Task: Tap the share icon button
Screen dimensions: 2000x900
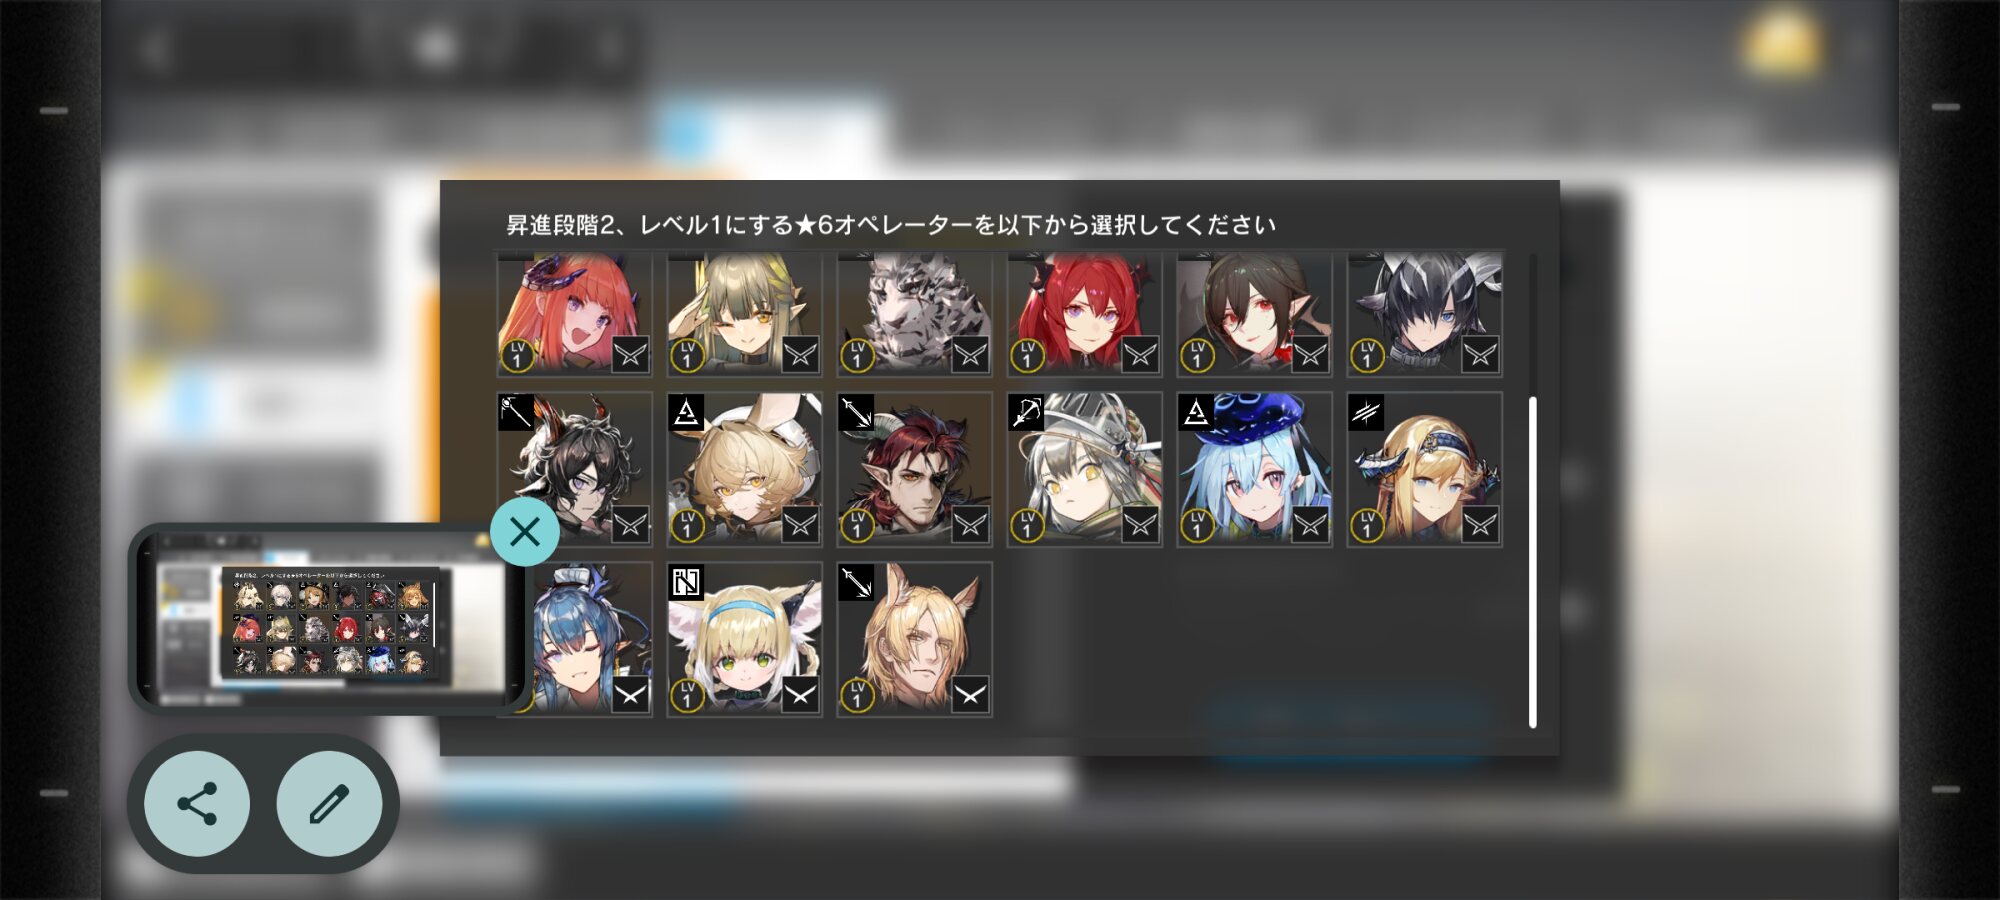Action: point(197,804)
